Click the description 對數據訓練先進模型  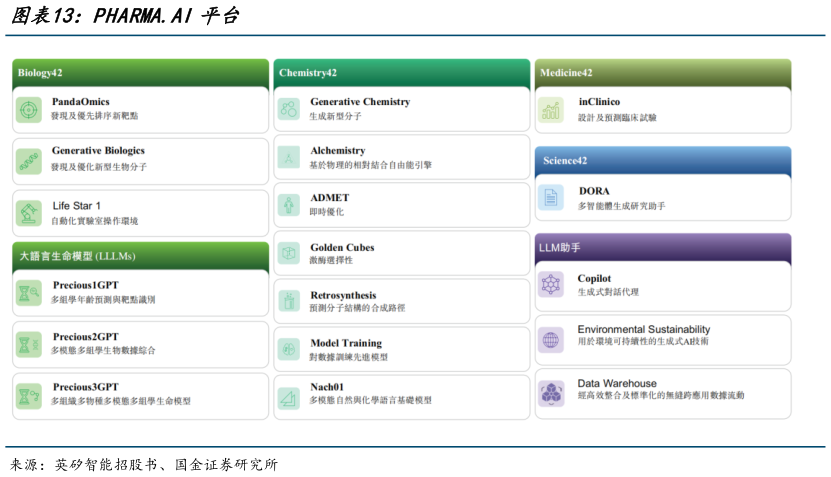tap(349, 357)
